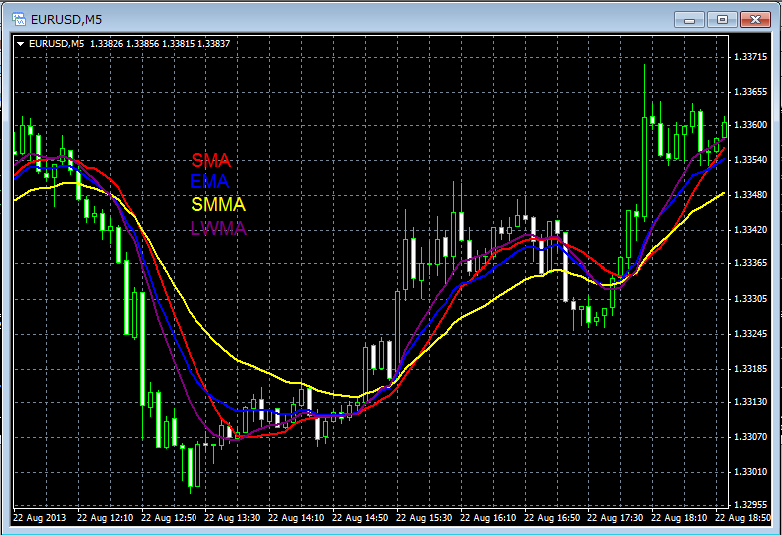Click the OHLC price readout atop chart
Screen dimensions: 782x535
tap(160, 43)
